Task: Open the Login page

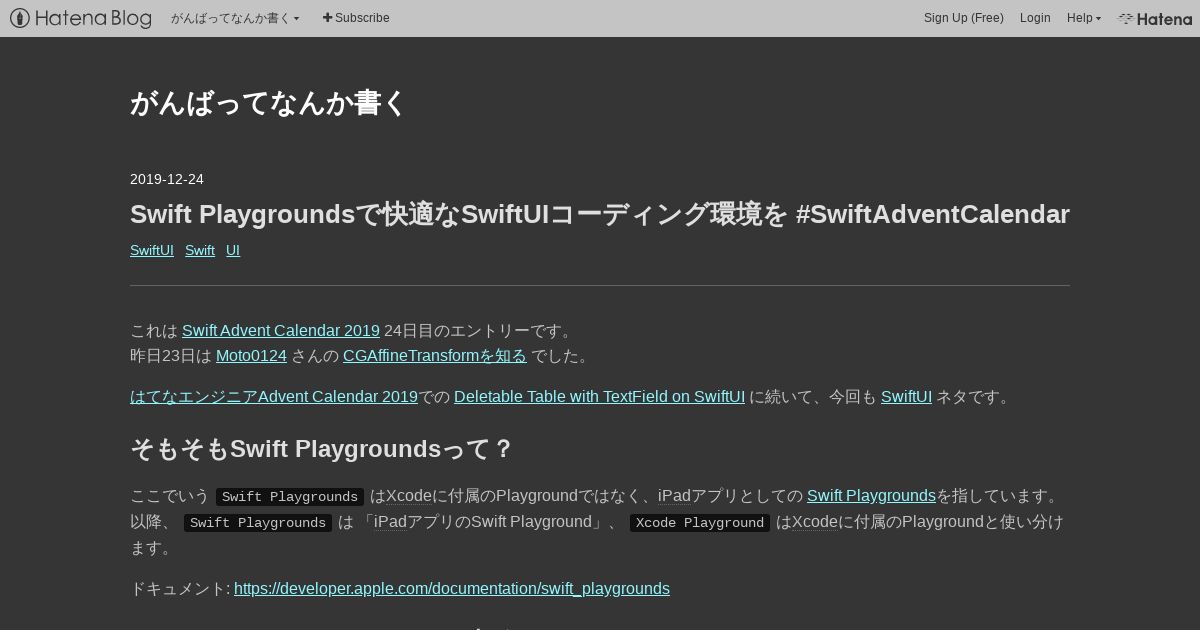Action: (x=1035, y=18)
